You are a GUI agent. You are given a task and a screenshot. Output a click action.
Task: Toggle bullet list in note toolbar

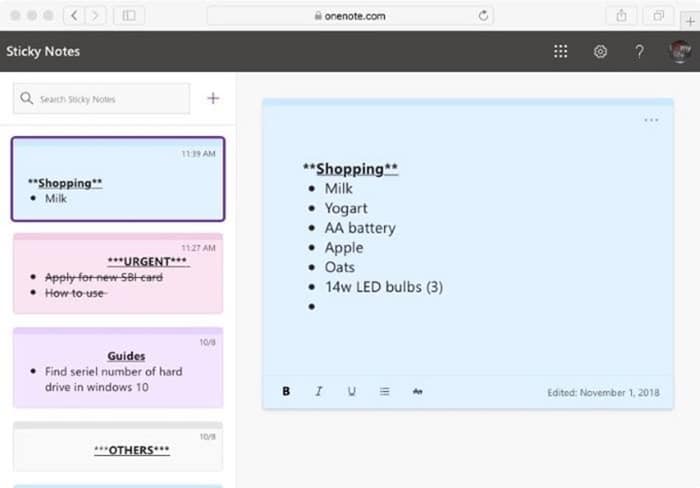click(x=384, y=391)
